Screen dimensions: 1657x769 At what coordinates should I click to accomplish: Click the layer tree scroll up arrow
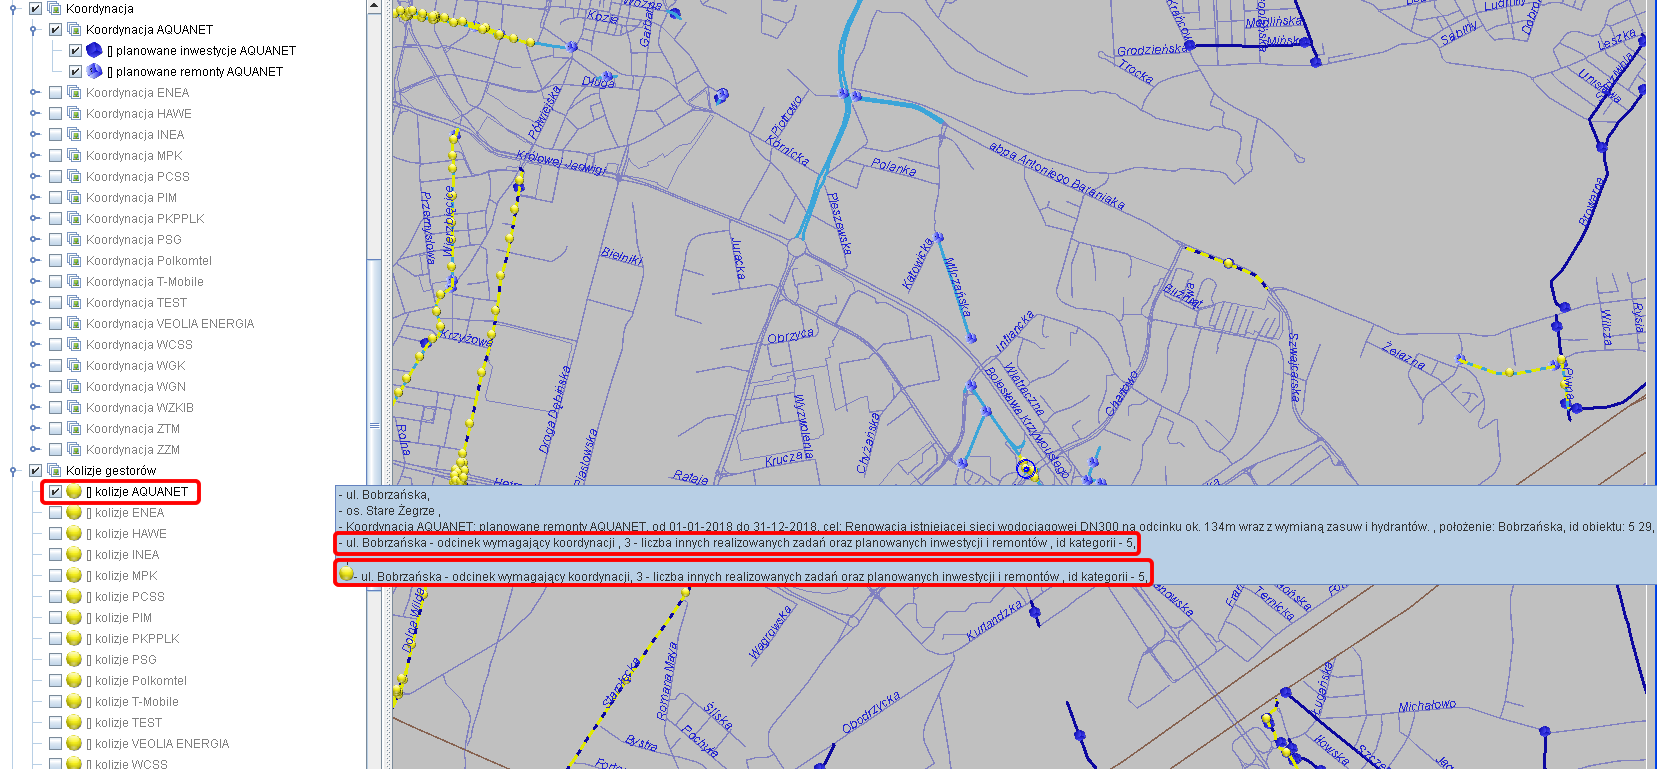pyautogui.click(x=374, y=6)
